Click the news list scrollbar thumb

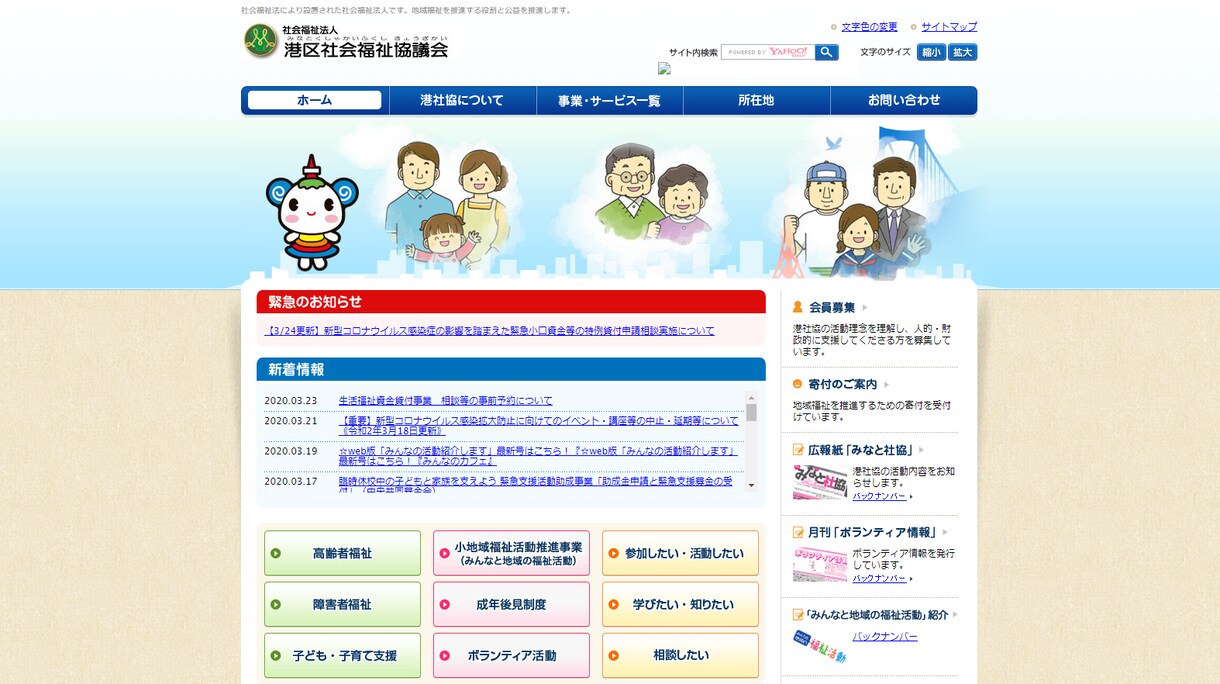751,412
